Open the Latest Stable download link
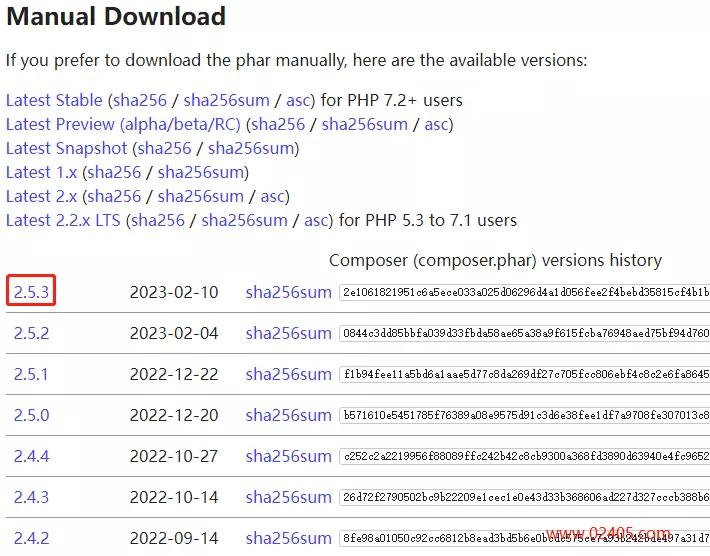Viewport: 710px width, 556px height. 54,100
